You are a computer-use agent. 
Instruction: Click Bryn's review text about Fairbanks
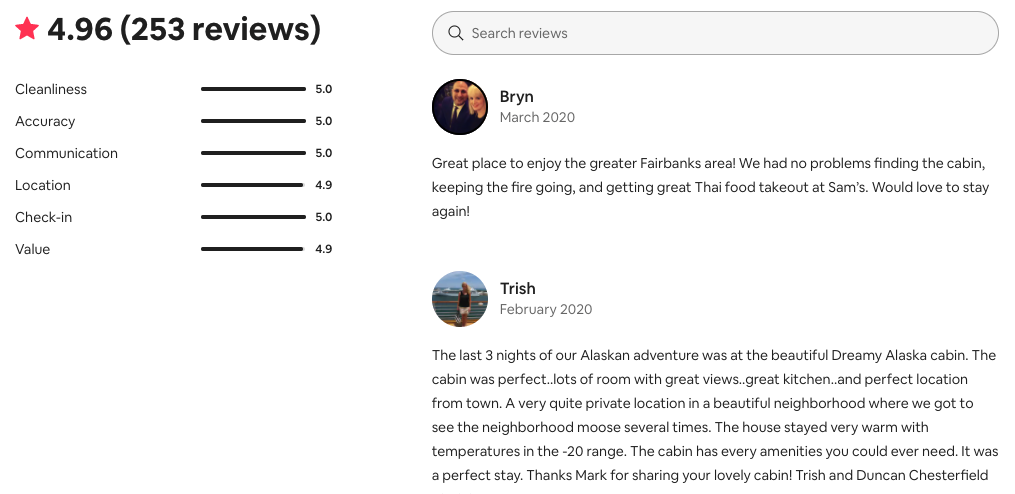tap(710, 187)
